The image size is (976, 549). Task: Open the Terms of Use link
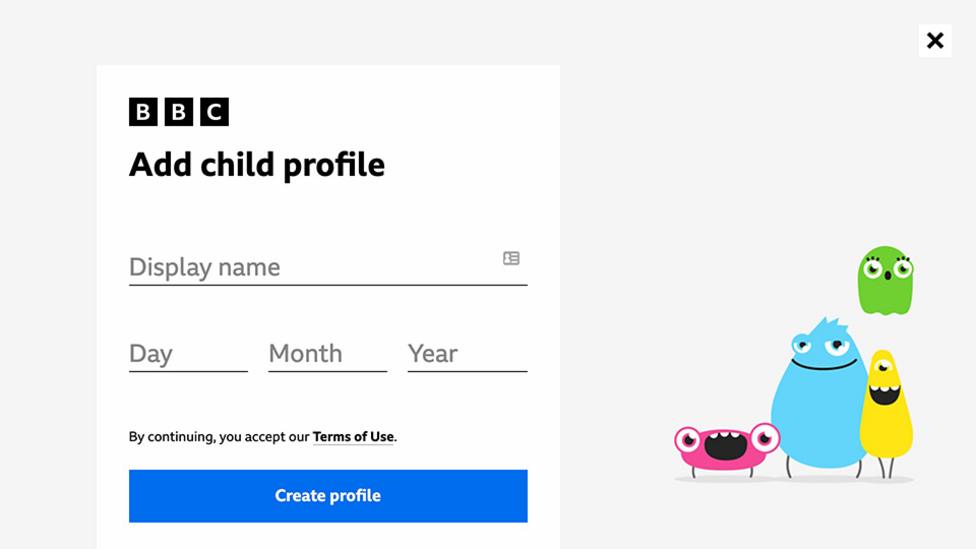[x=353, y=437]
